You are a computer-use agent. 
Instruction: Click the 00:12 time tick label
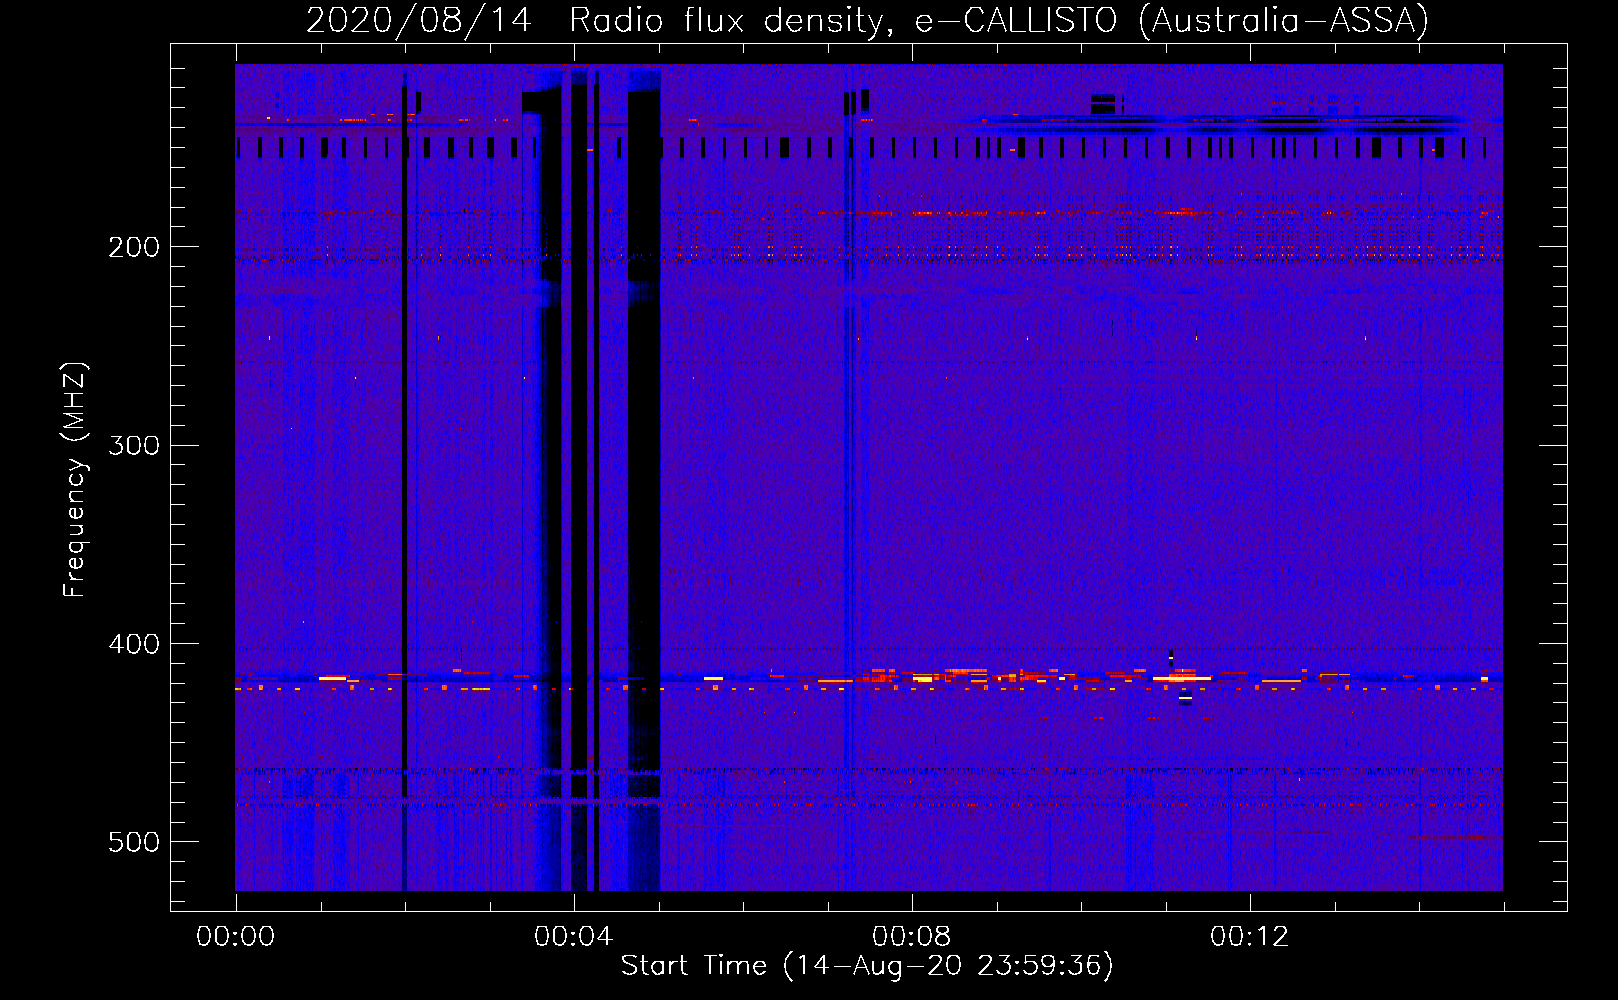1250,937
